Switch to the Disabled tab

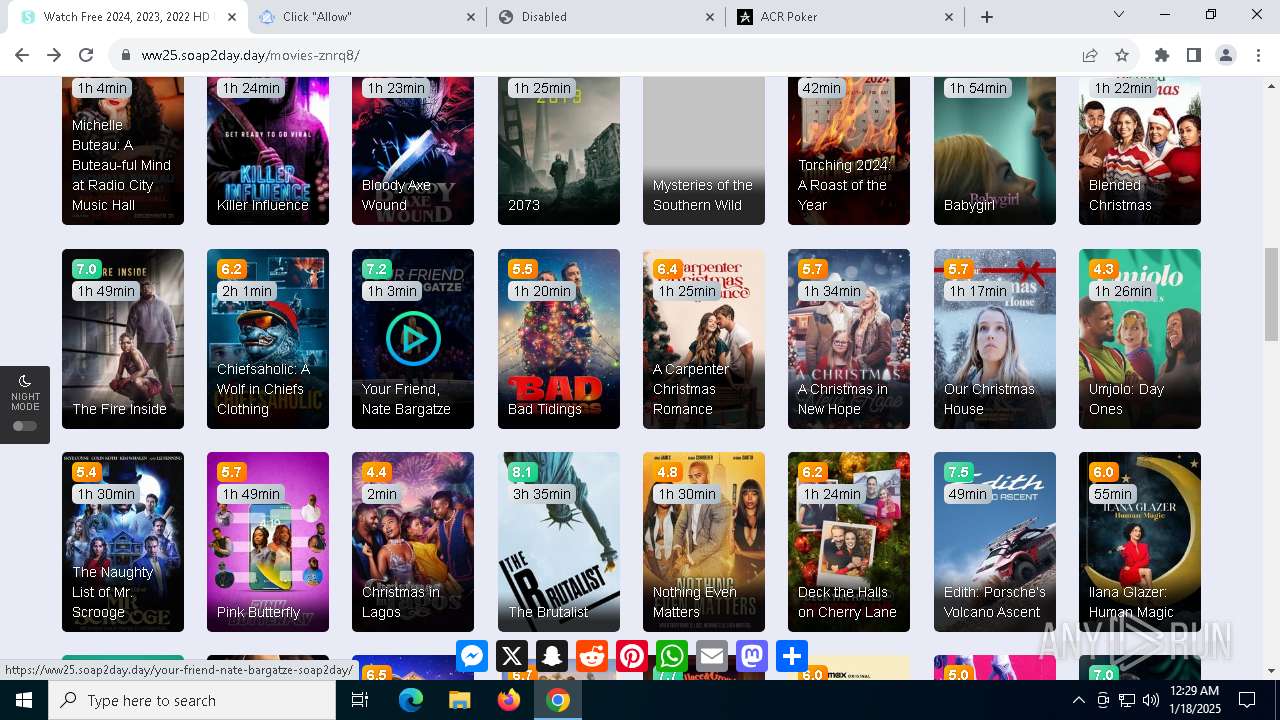tap(606, 16)
